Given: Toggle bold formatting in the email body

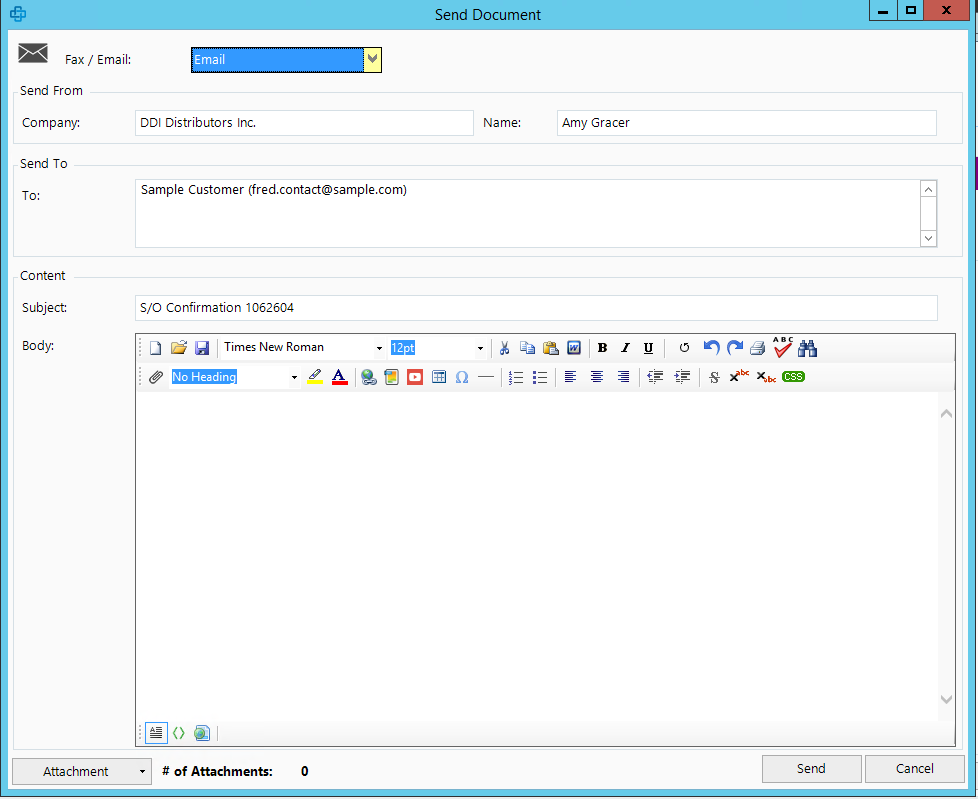Looking at the screenshot, I should coord(603,347).
